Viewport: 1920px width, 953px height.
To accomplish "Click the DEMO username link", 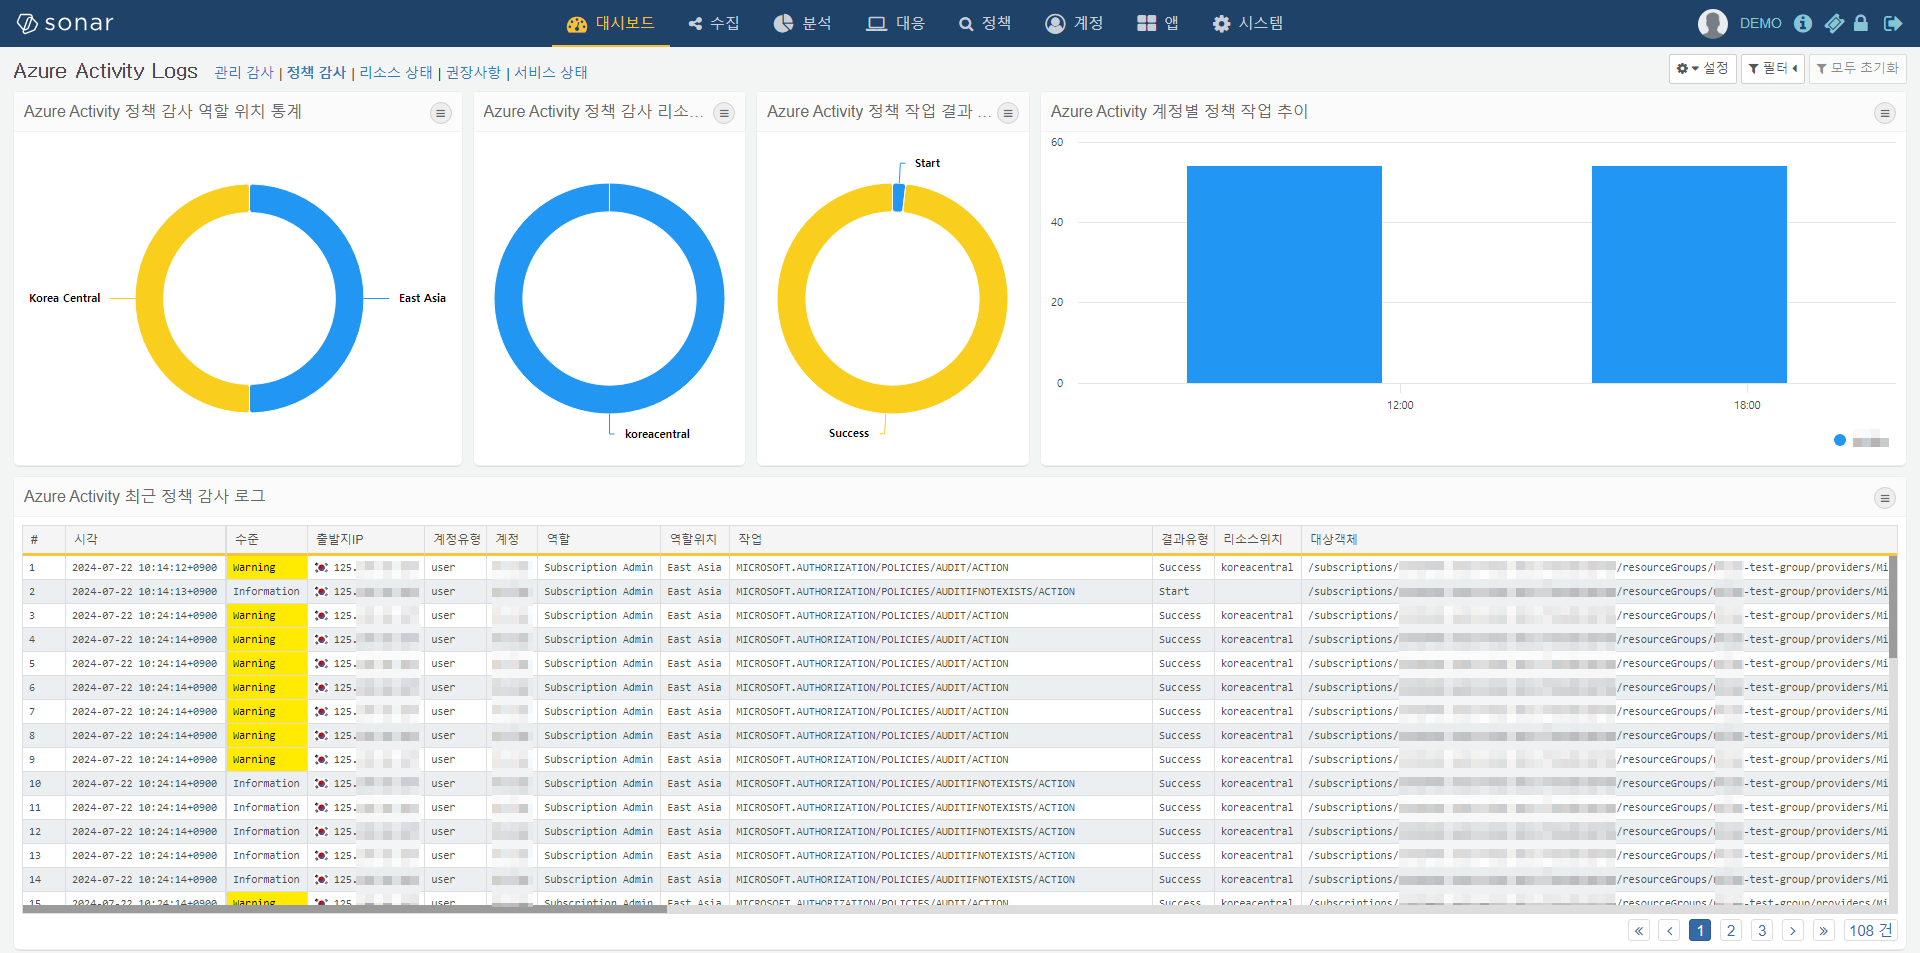I will click(1760, 23).
